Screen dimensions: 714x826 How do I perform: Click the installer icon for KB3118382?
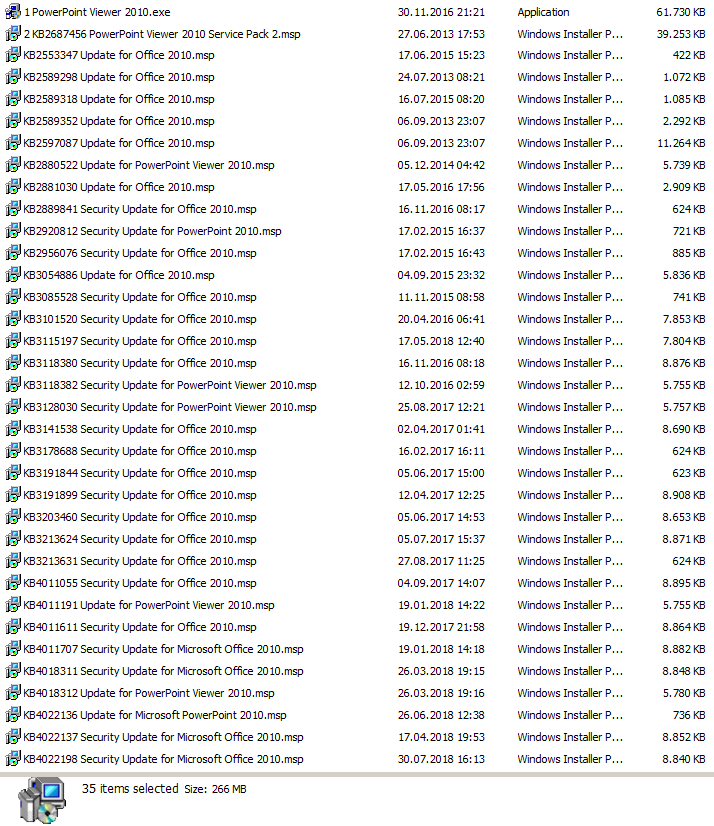point(13,386)
